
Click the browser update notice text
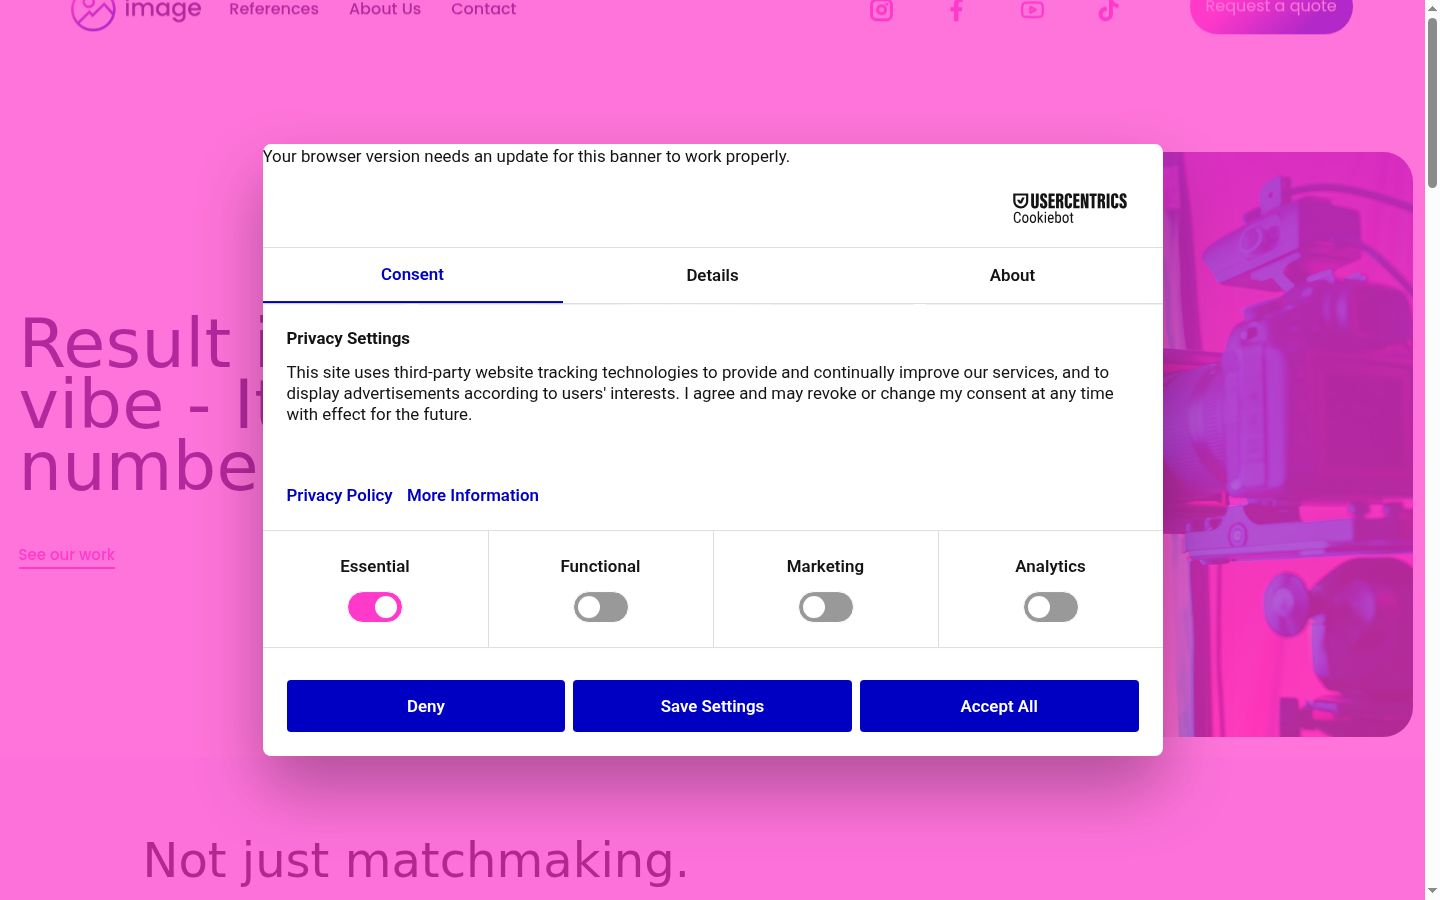coord(526,156)
